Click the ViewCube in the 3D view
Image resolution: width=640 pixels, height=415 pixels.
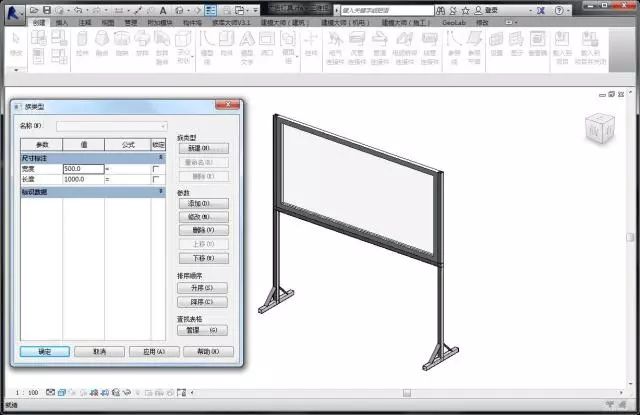[600, 129]
